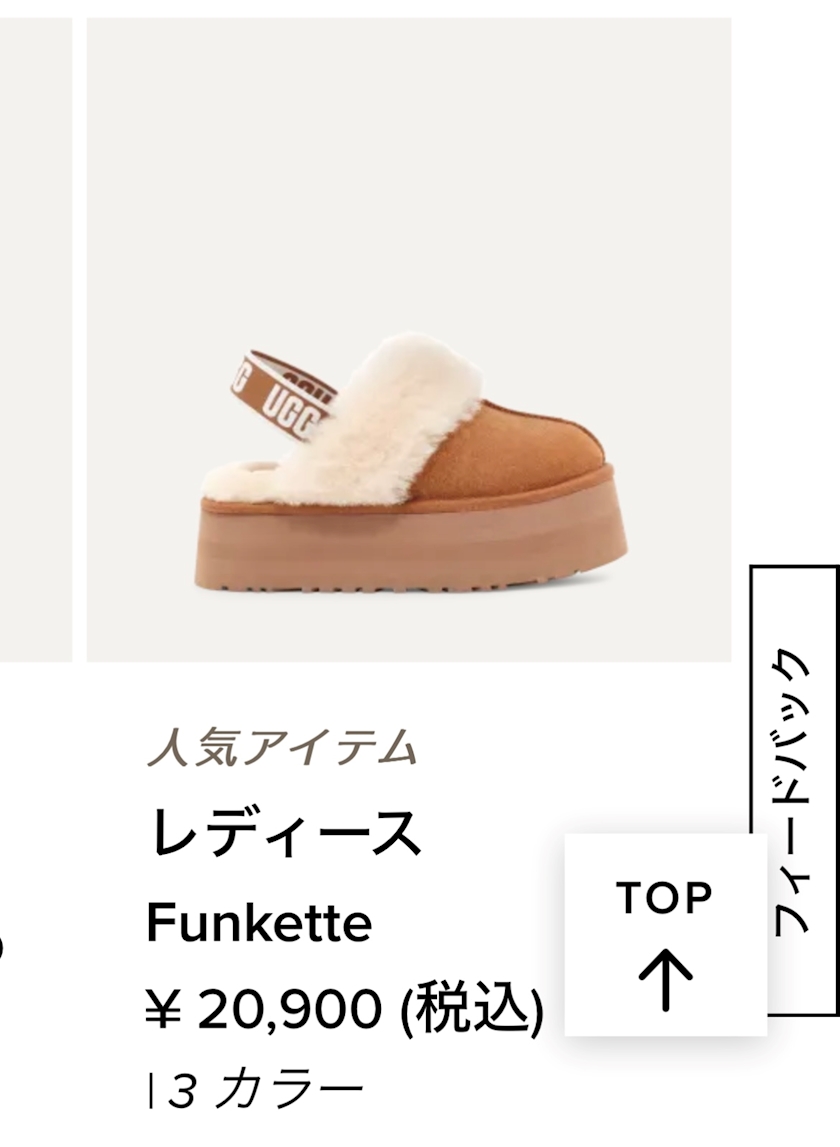The width and height of the screenshot is (840, 1147).
Task: Click the 人気アイテム badge label
Action: click(x=282, y=748)
